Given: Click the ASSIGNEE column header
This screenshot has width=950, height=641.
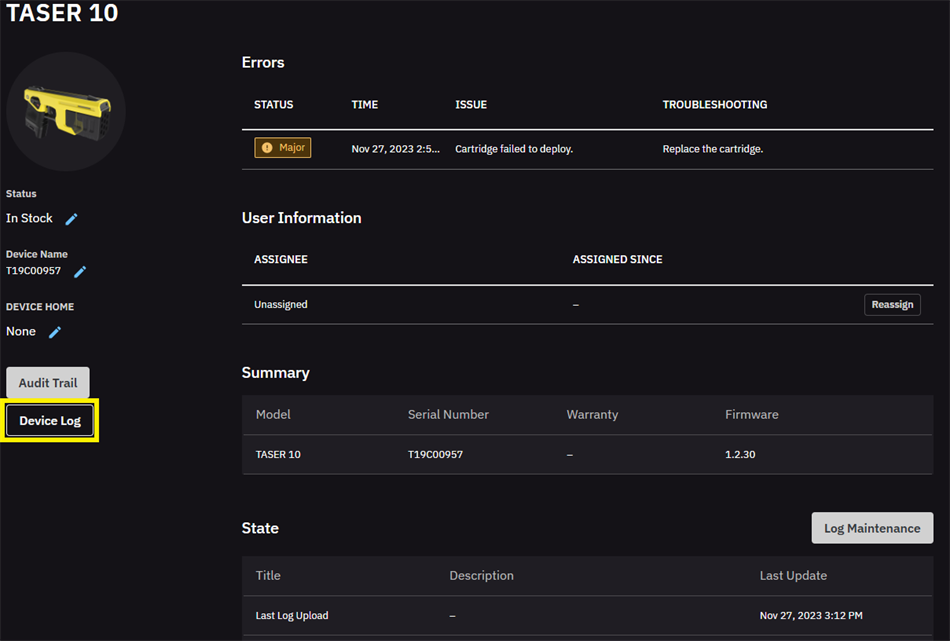Looking at the screenshot, I should [281, 259].
